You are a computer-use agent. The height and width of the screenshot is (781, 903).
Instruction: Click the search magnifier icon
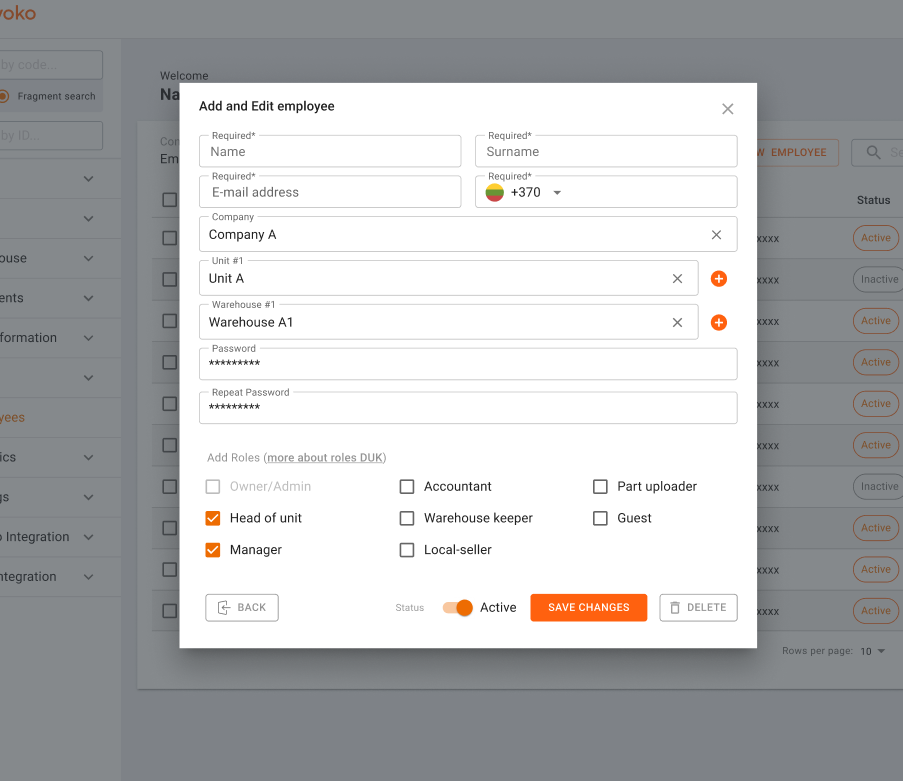click(x=873, y=152)
